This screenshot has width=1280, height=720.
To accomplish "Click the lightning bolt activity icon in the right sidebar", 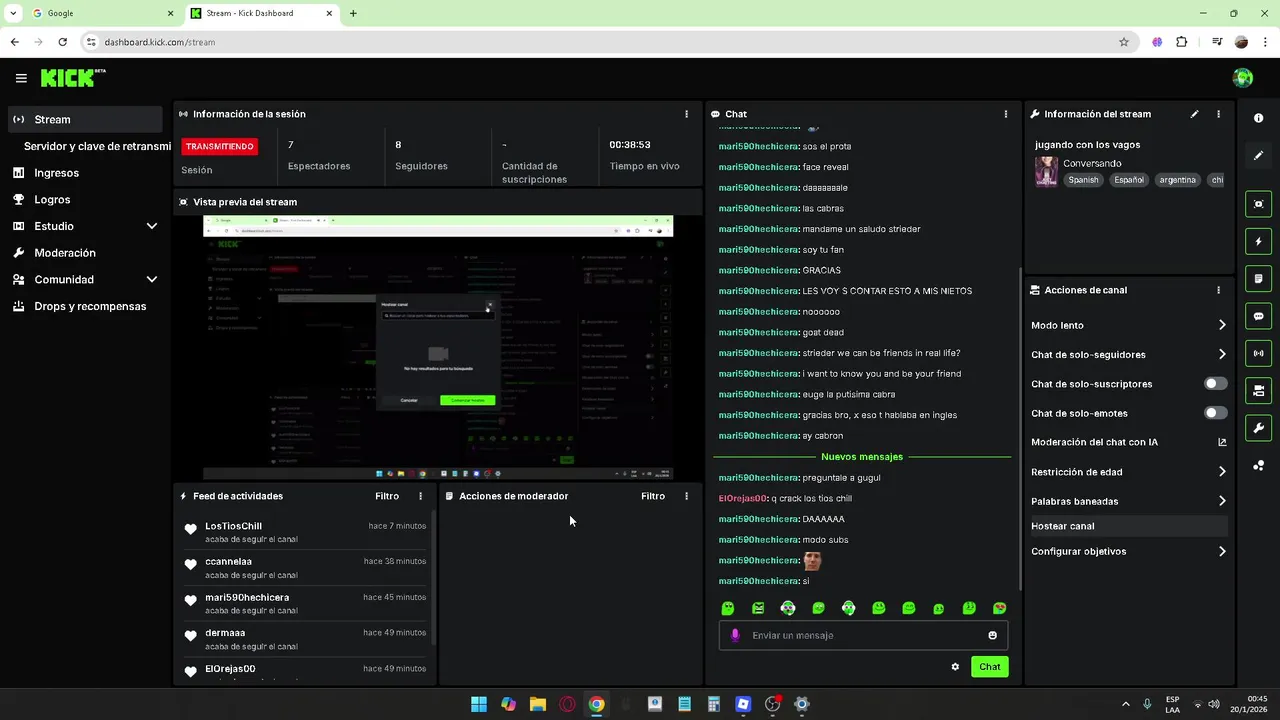I will tap(1258, 241).
